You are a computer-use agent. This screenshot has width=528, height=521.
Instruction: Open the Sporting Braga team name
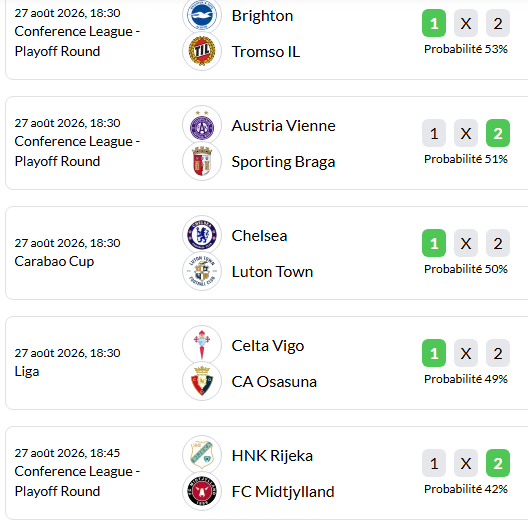pos(283,162)
